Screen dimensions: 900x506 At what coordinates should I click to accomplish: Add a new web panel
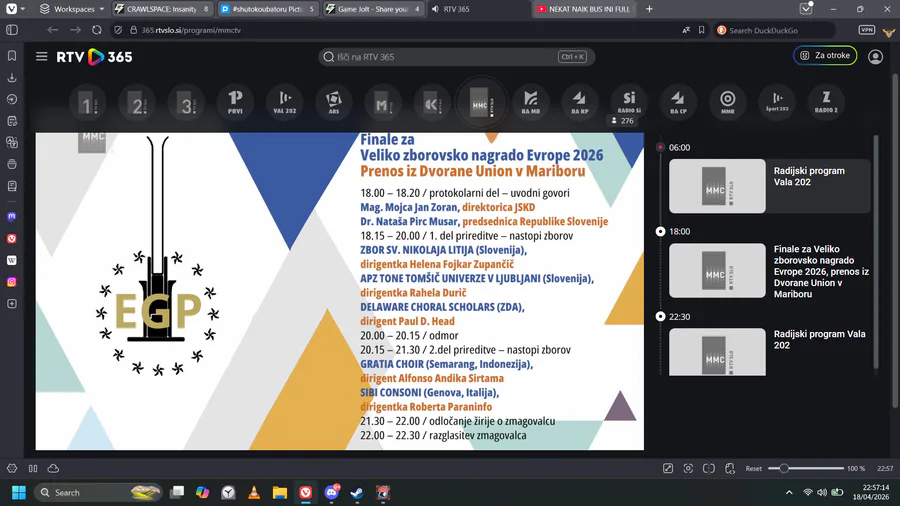pos(11,304)
